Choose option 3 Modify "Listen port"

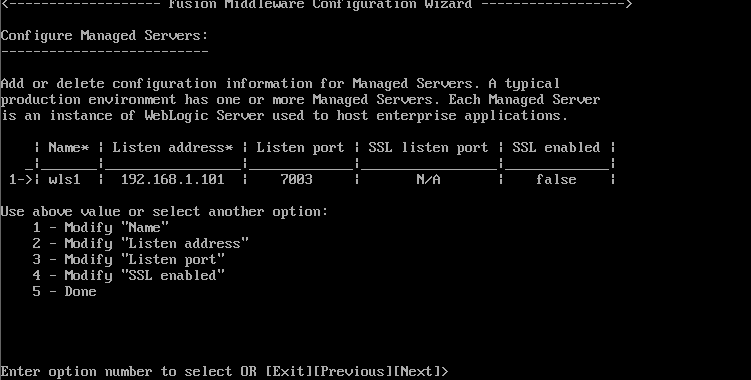tap(129, 259)
